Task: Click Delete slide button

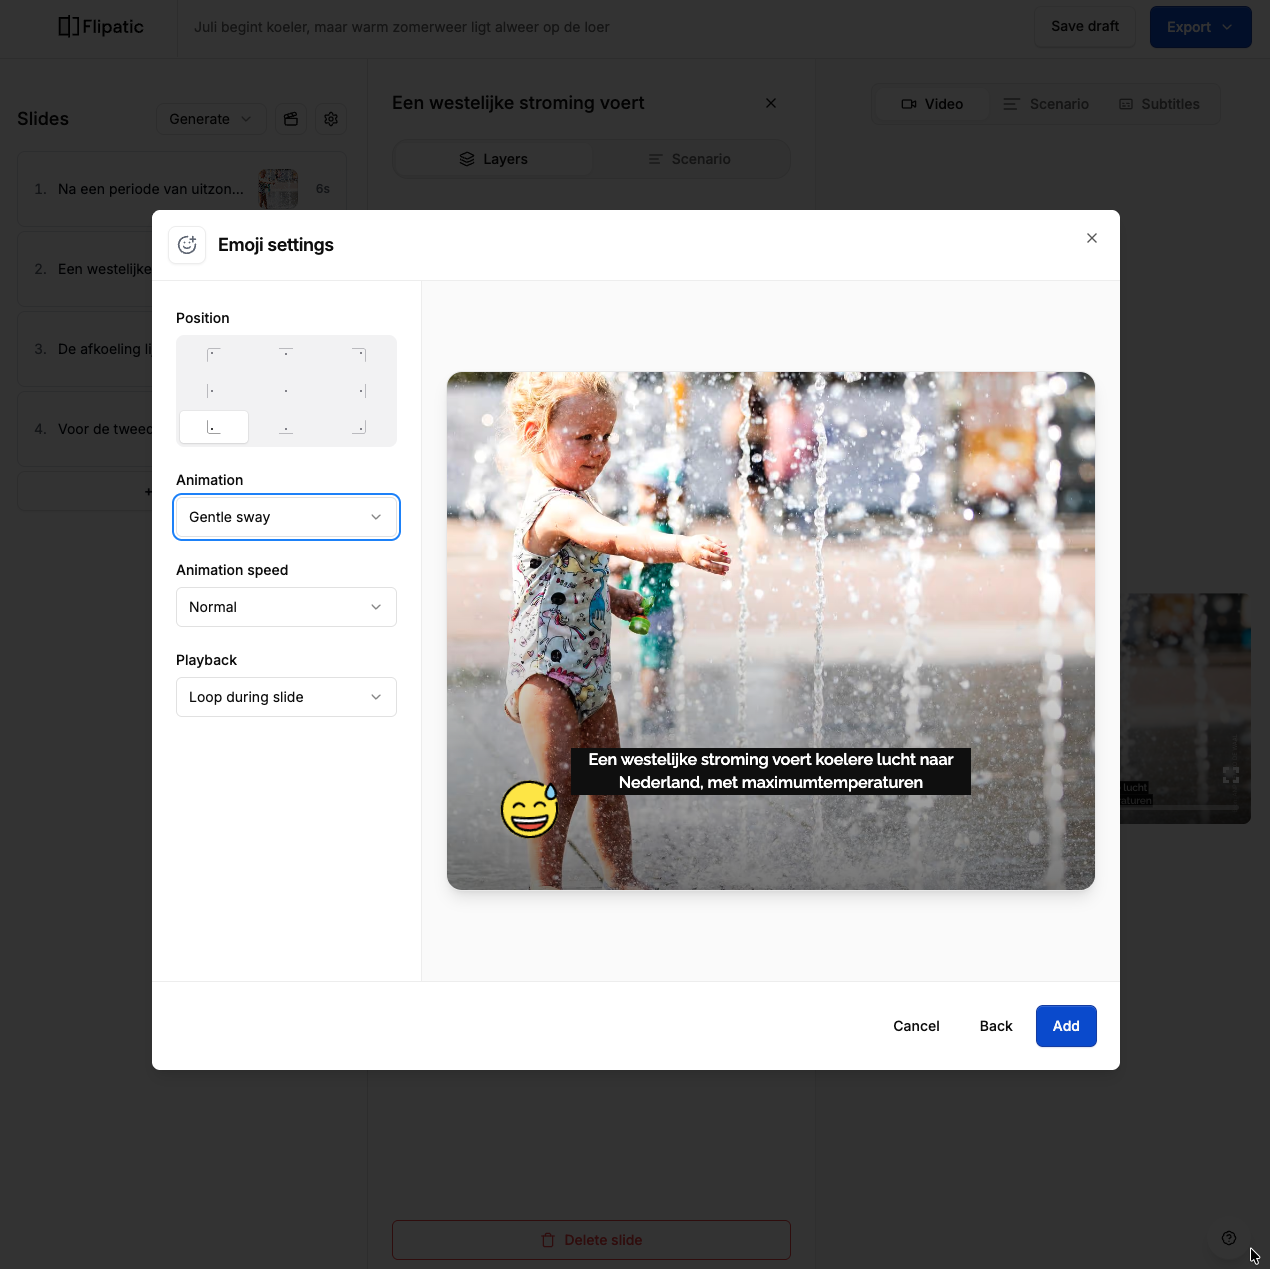Action: point(591,1240)
